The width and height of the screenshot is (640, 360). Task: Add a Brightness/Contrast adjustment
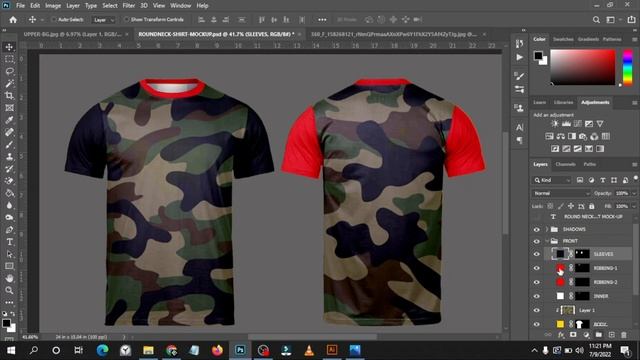tap(555, 124)
